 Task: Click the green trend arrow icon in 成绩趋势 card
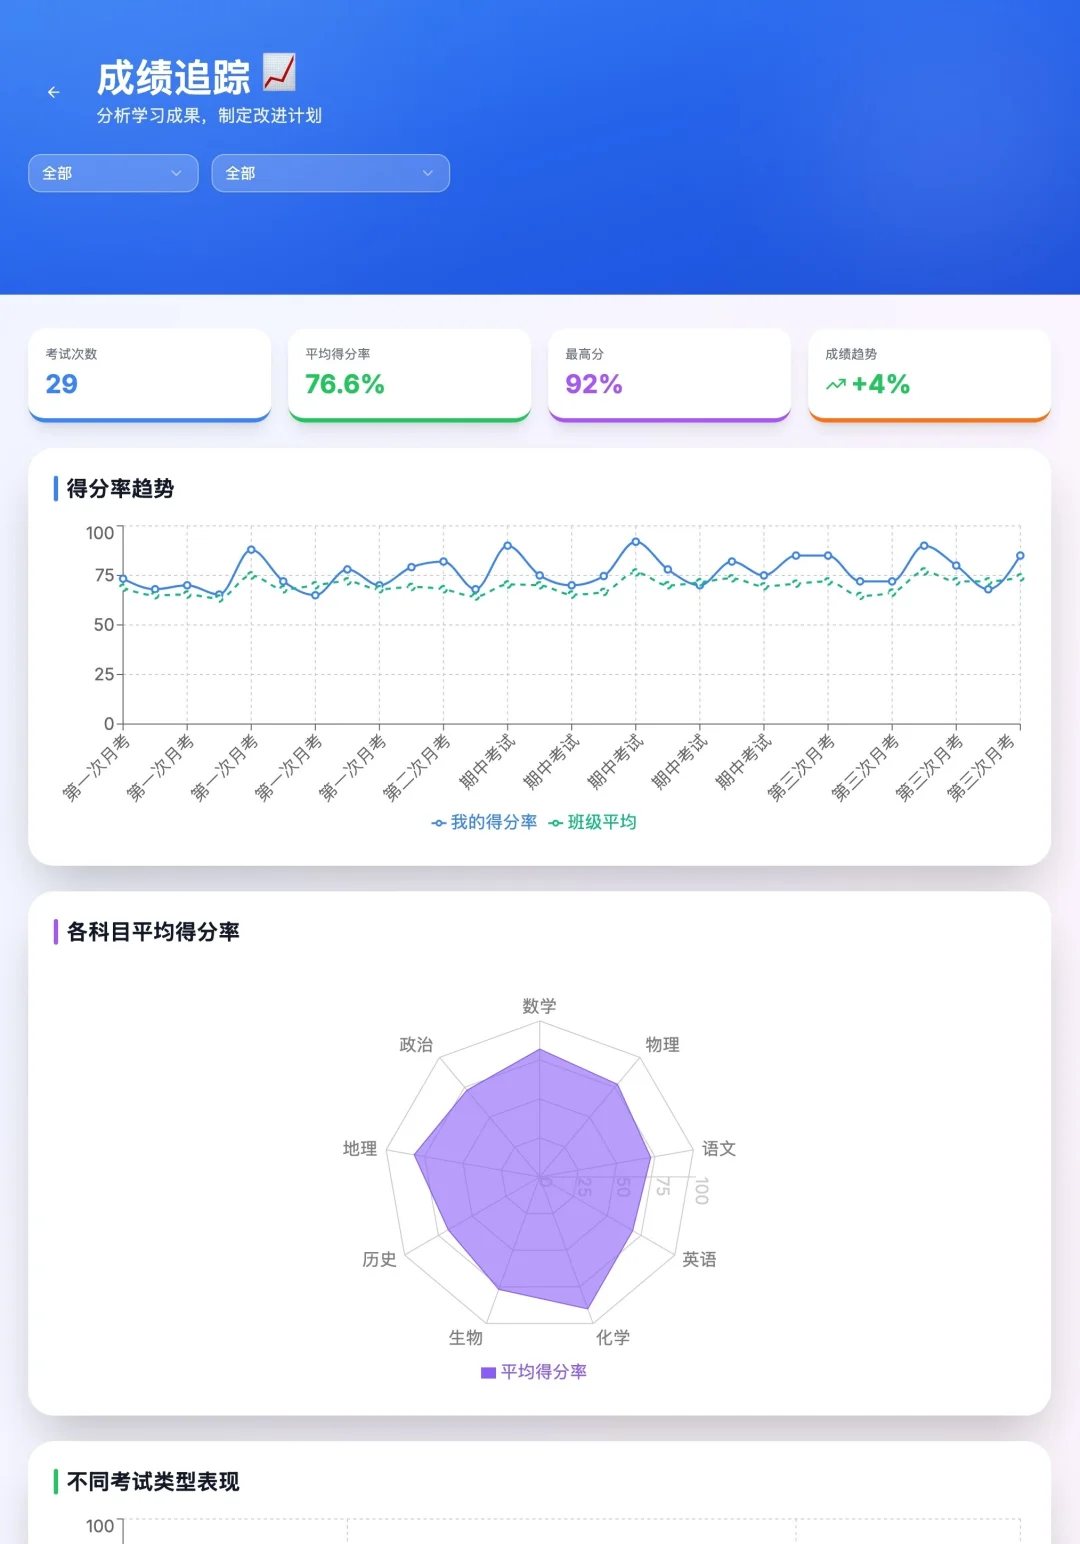[836, 383]
